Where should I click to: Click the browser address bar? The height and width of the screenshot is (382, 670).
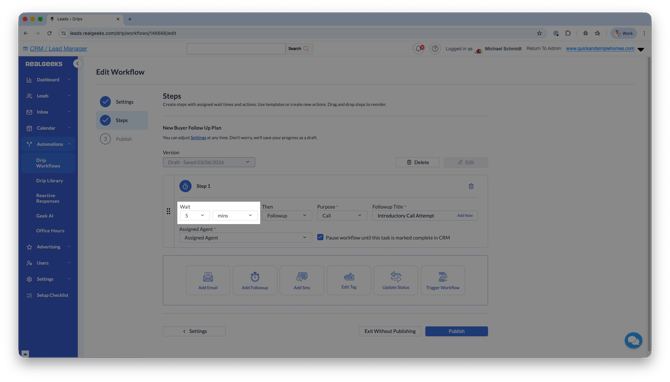tap(299, 33)
